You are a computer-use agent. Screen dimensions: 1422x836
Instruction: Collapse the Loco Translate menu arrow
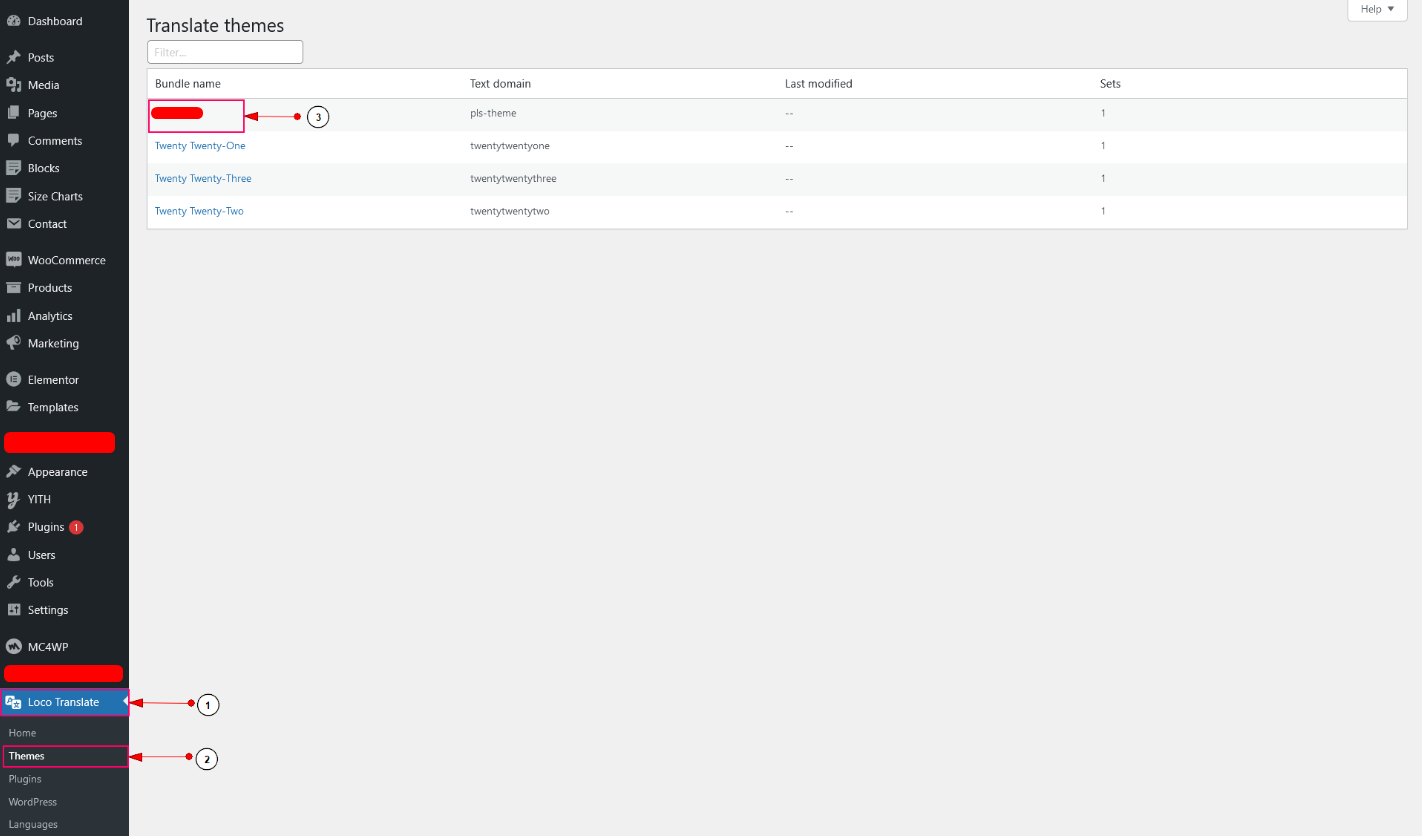125,702
